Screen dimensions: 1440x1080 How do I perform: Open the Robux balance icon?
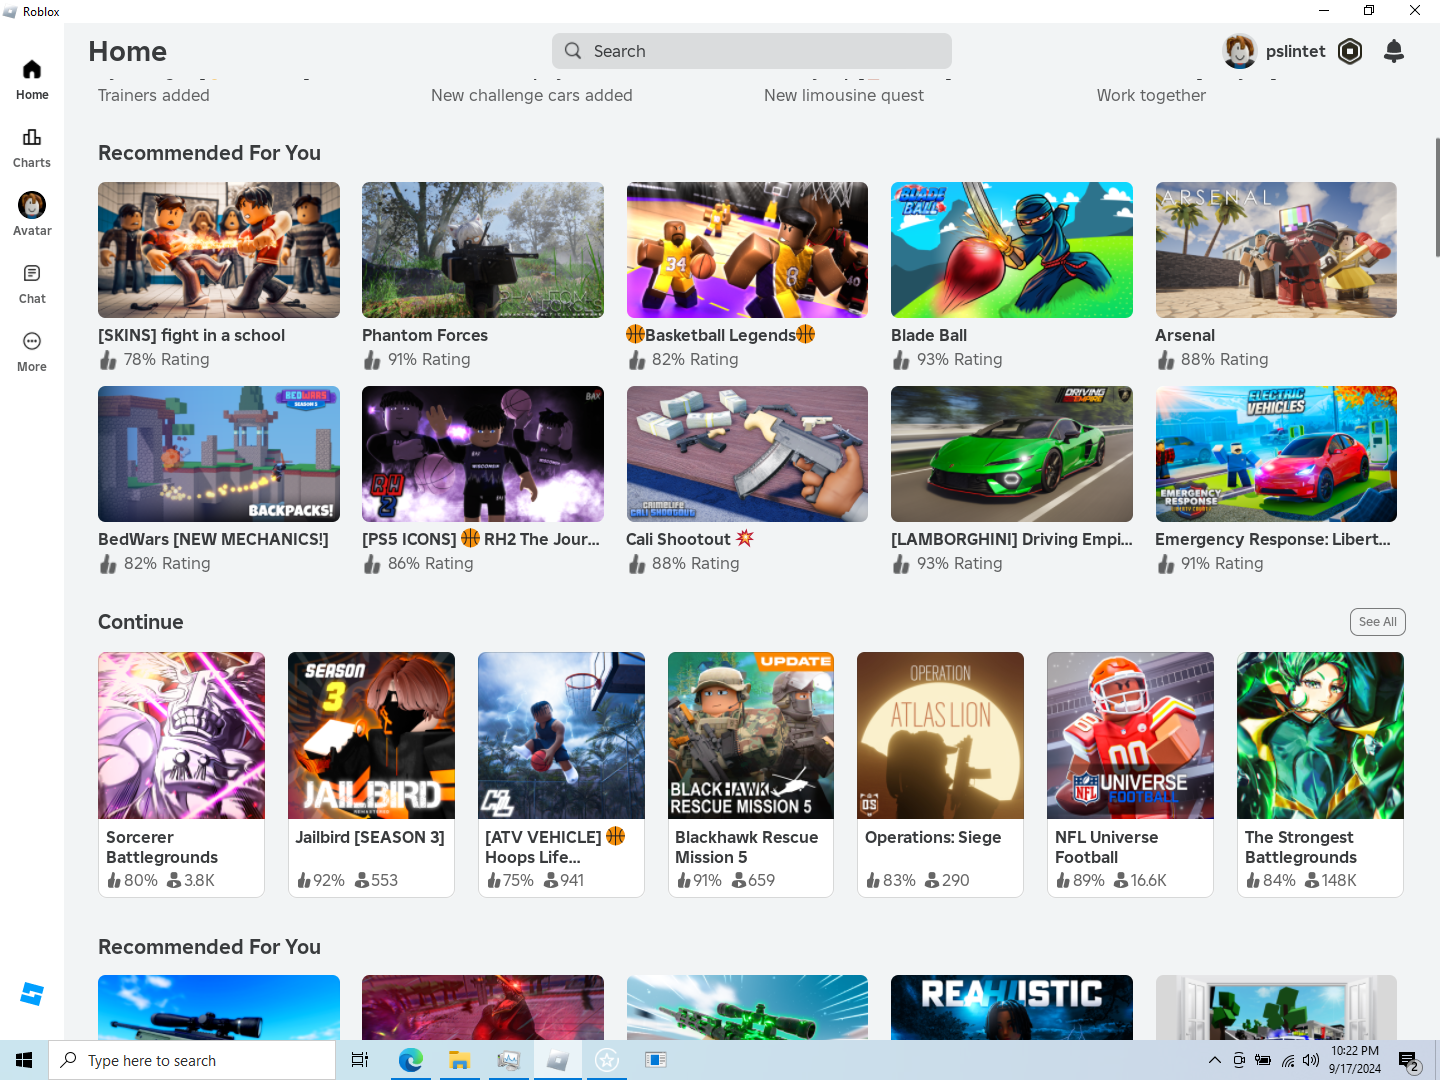coord(1350,51)
